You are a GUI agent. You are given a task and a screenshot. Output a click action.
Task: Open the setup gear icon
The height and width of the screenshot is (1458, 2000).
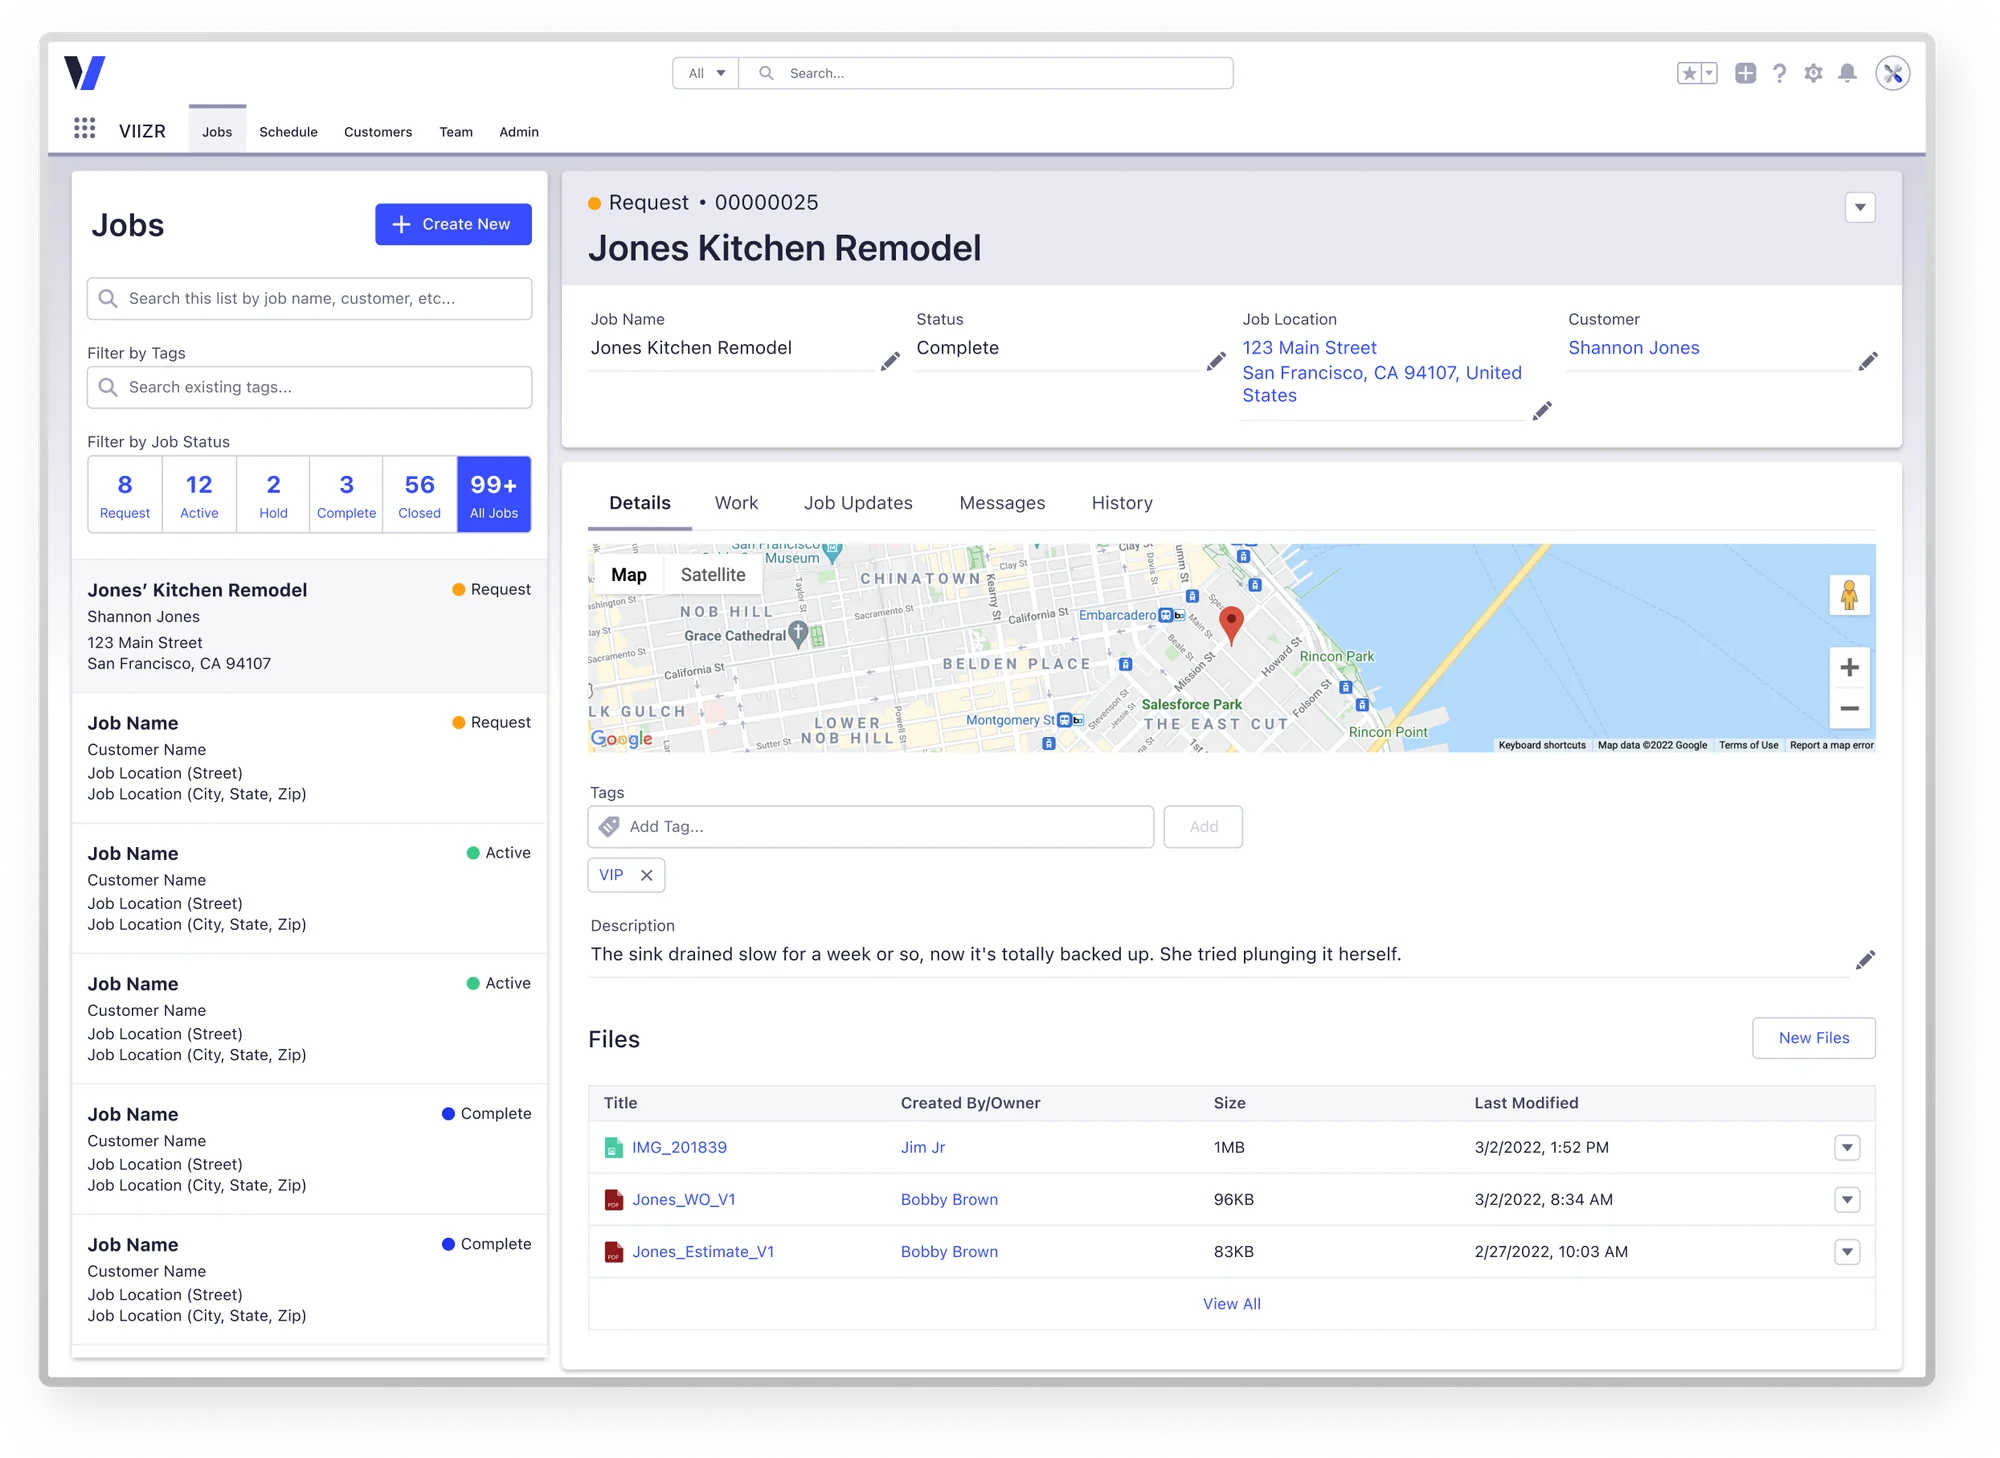[1813, 73]
